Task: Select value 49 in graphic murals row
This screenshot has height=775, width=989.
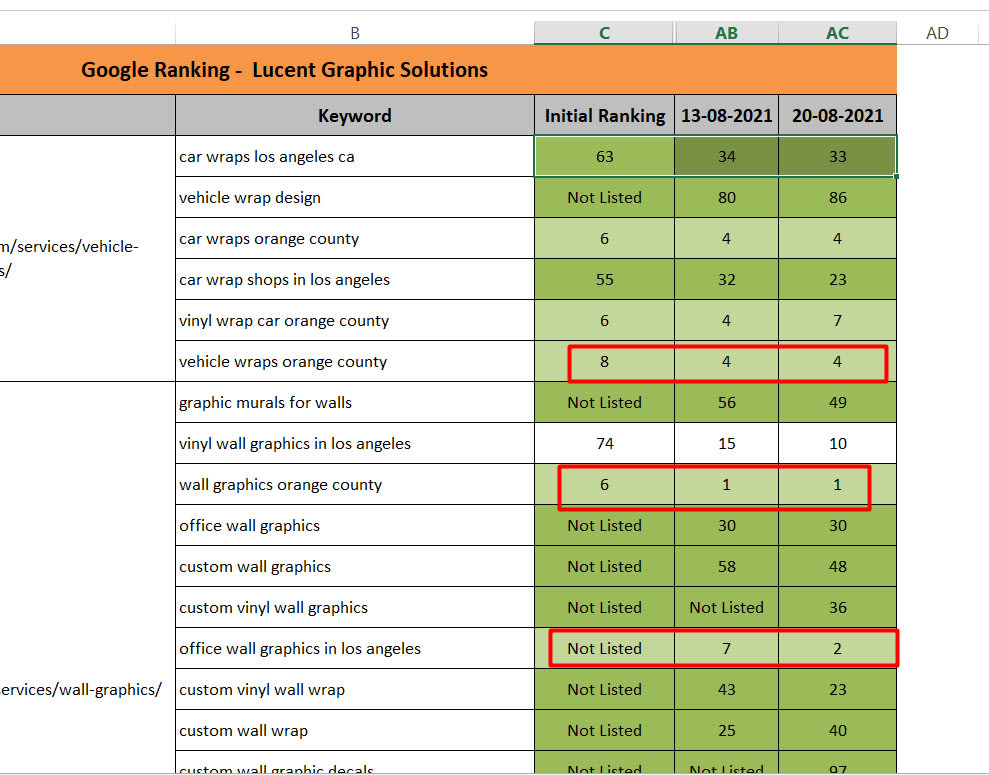Action: click(x=838, y=402)
